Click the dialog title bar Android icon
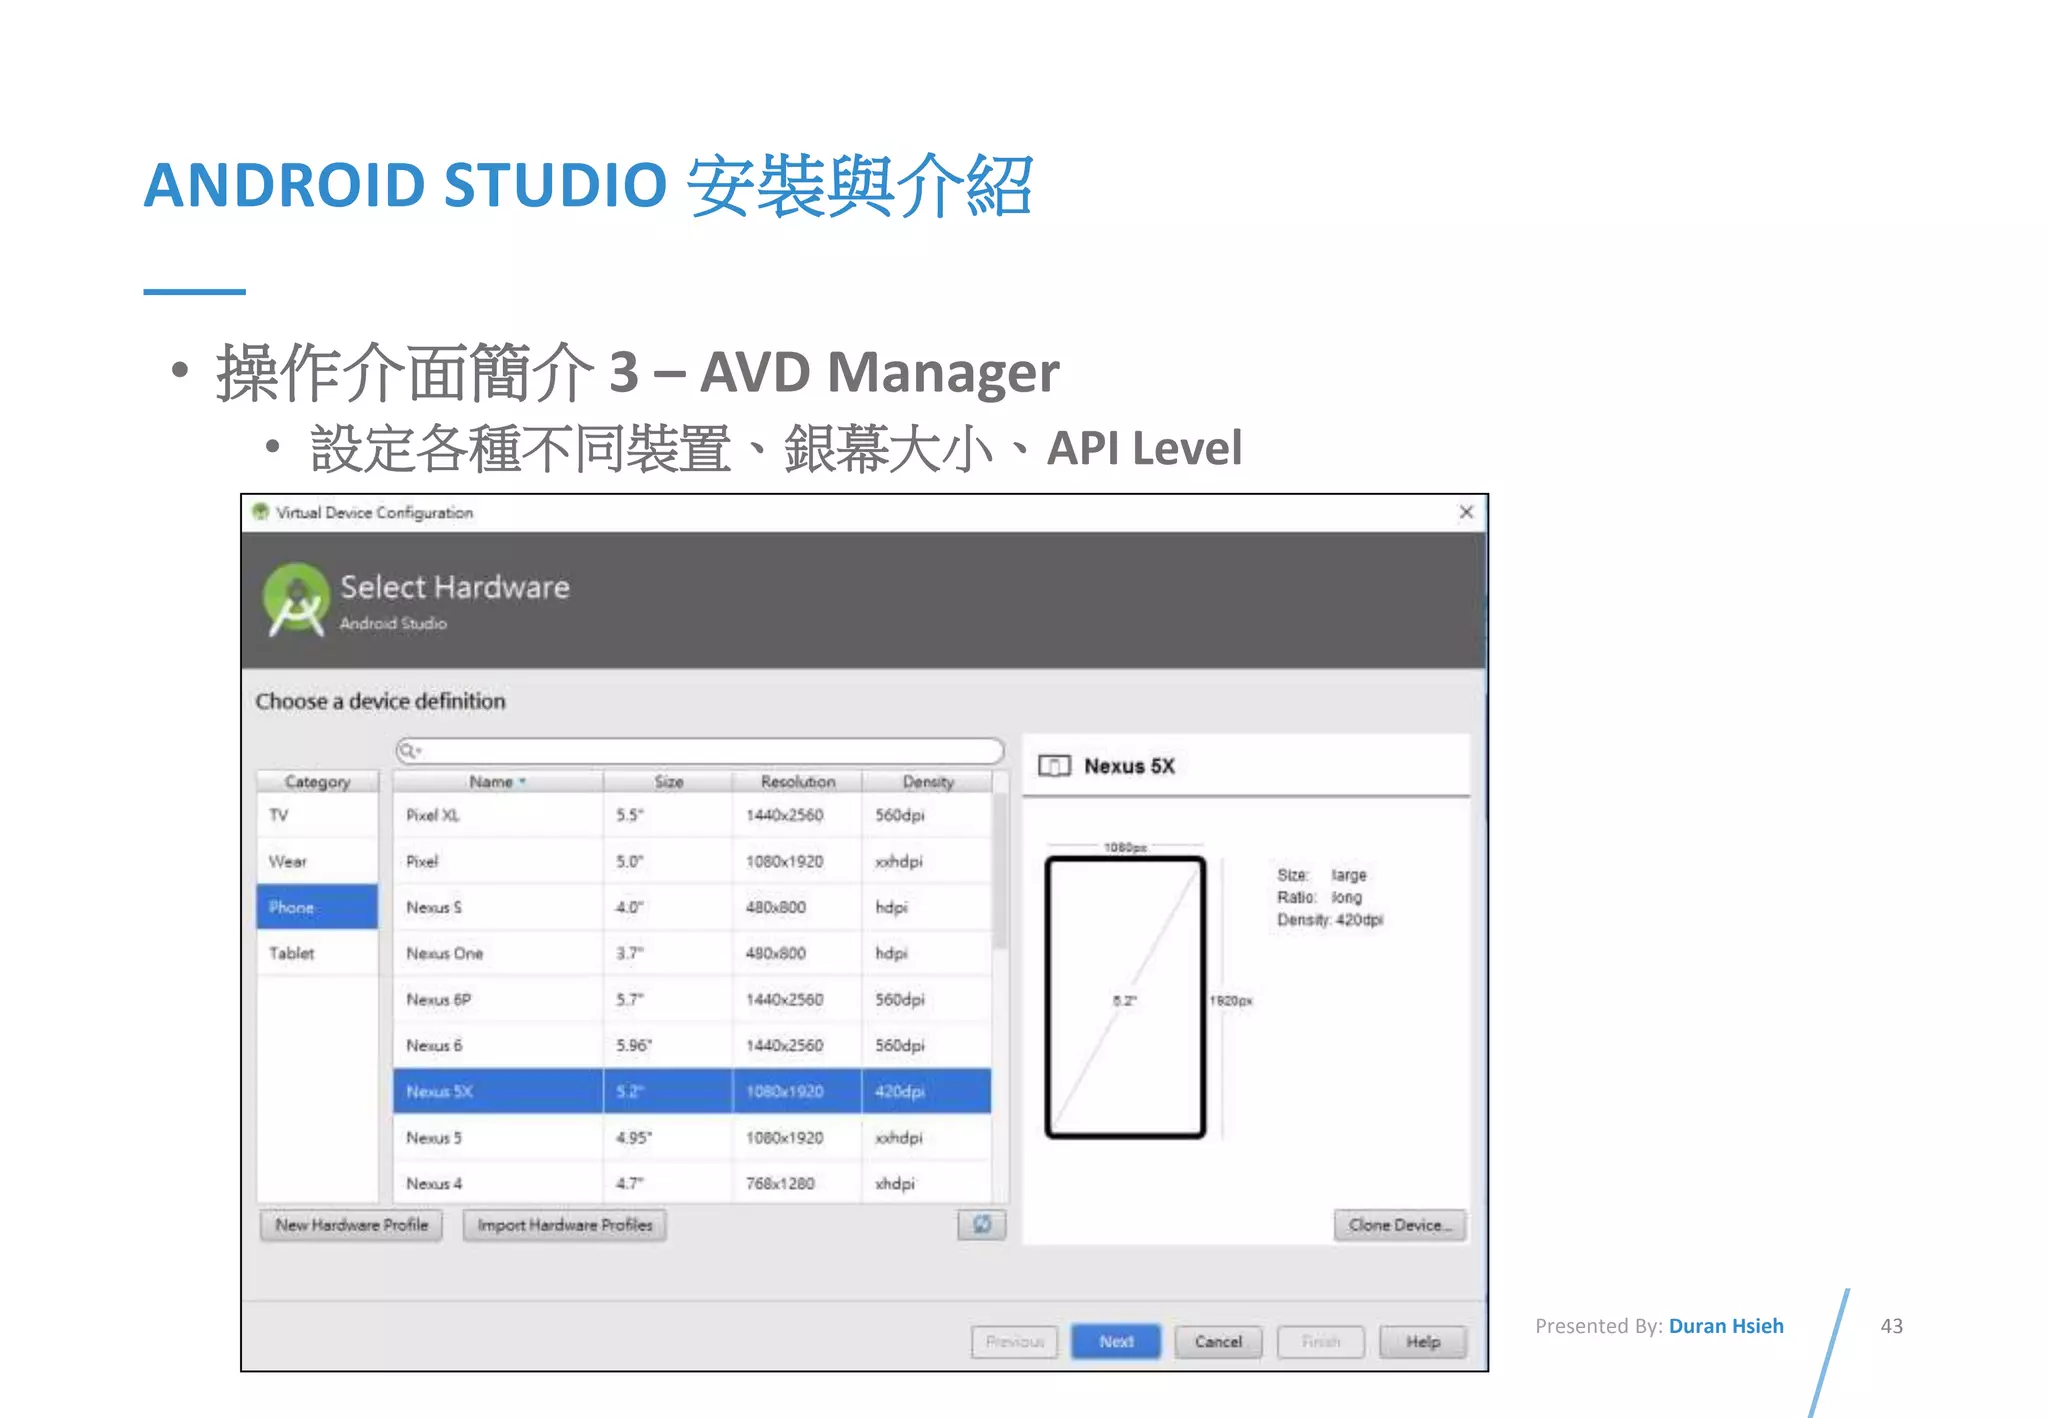The width and height of the screenshot is (2048, 1418). tap(261, 512)
